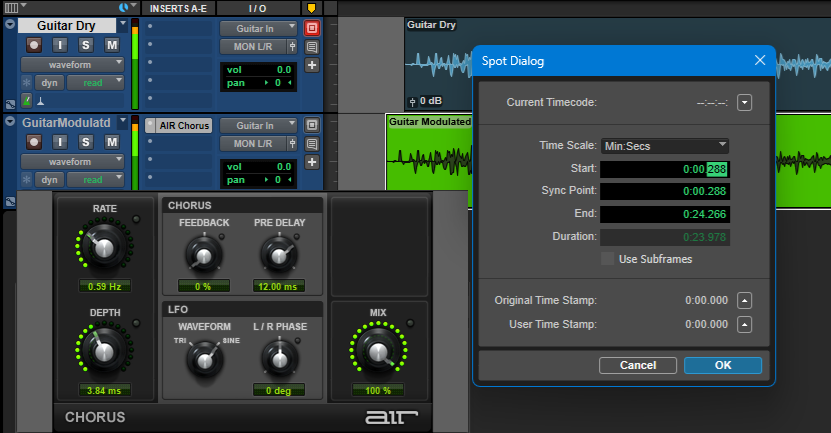Screen dimensions: 831x433
Task: Click the plus icon on Guitar Dry track
Action: 312,65
